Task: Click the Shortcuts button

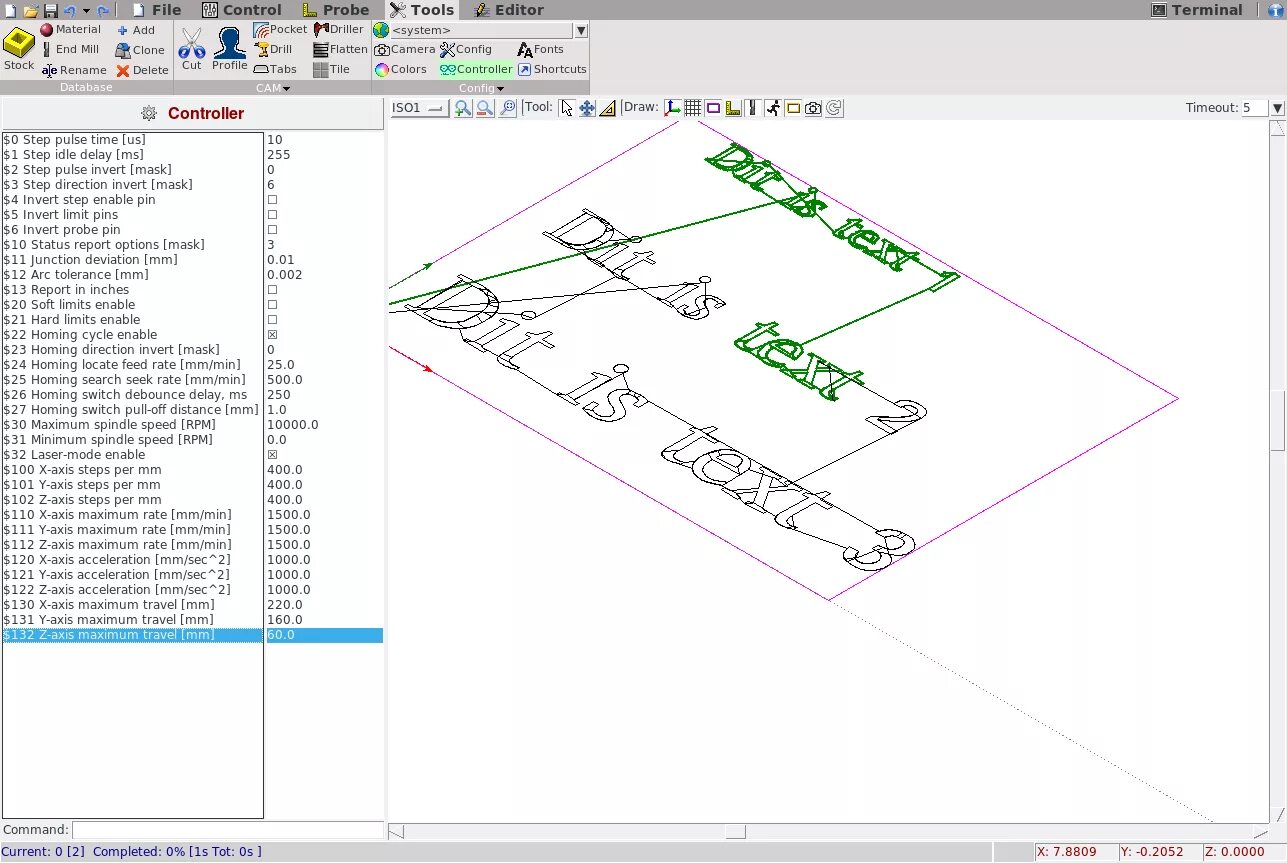Action: [x=552, y=69]
